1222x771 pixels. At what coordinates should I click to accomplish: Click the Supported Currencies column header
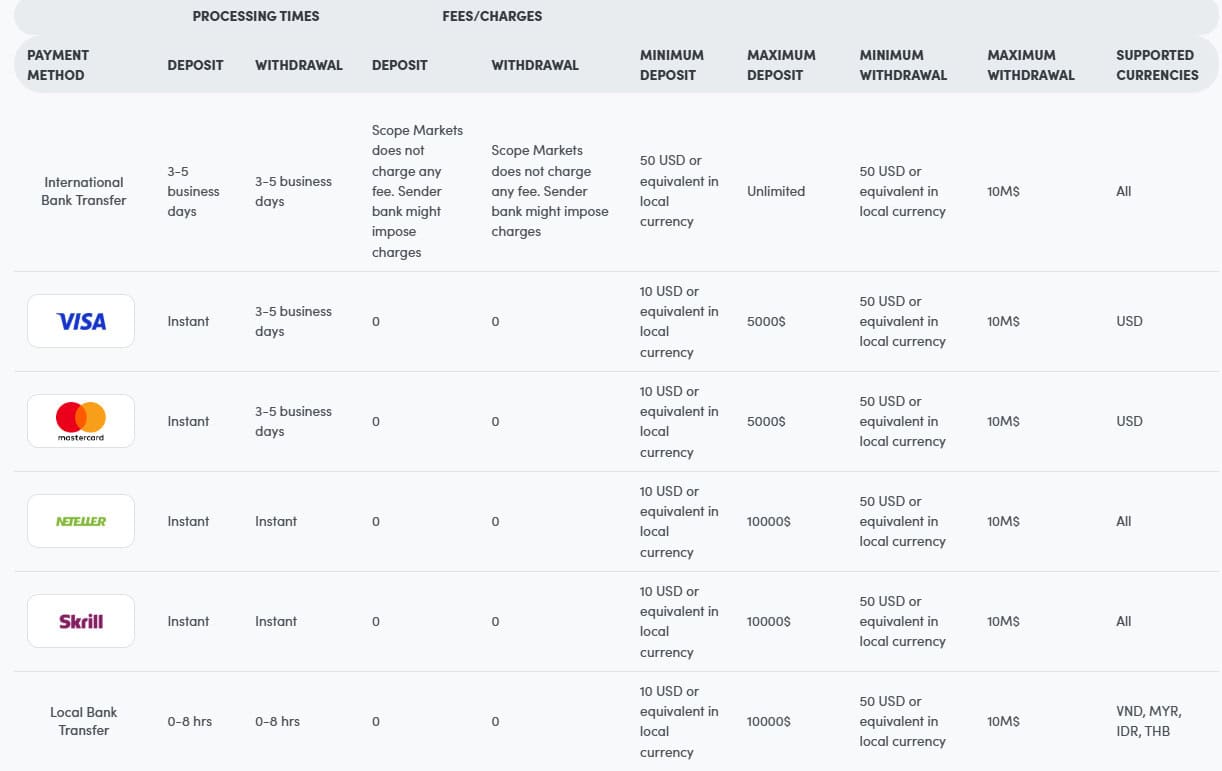click(1157, 65)
